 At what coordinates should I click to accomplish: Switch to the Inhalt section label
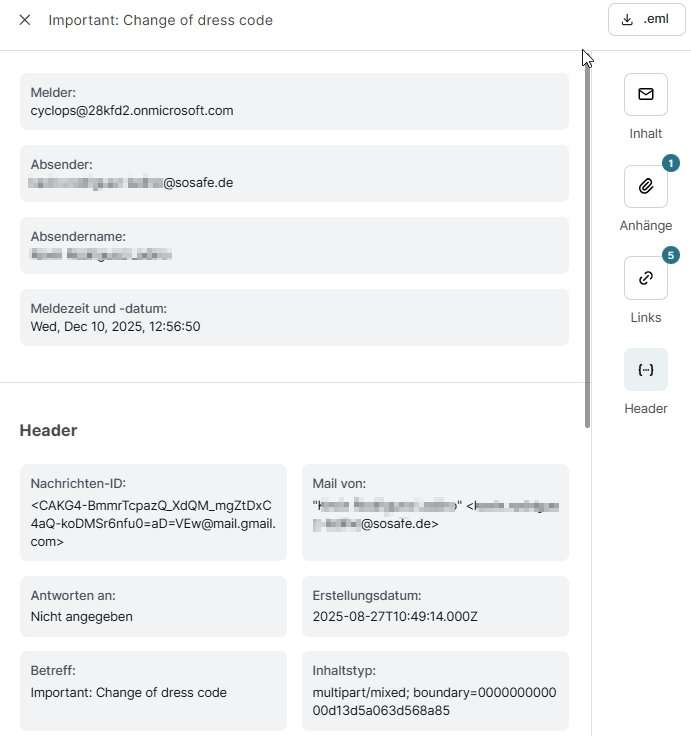646,133
